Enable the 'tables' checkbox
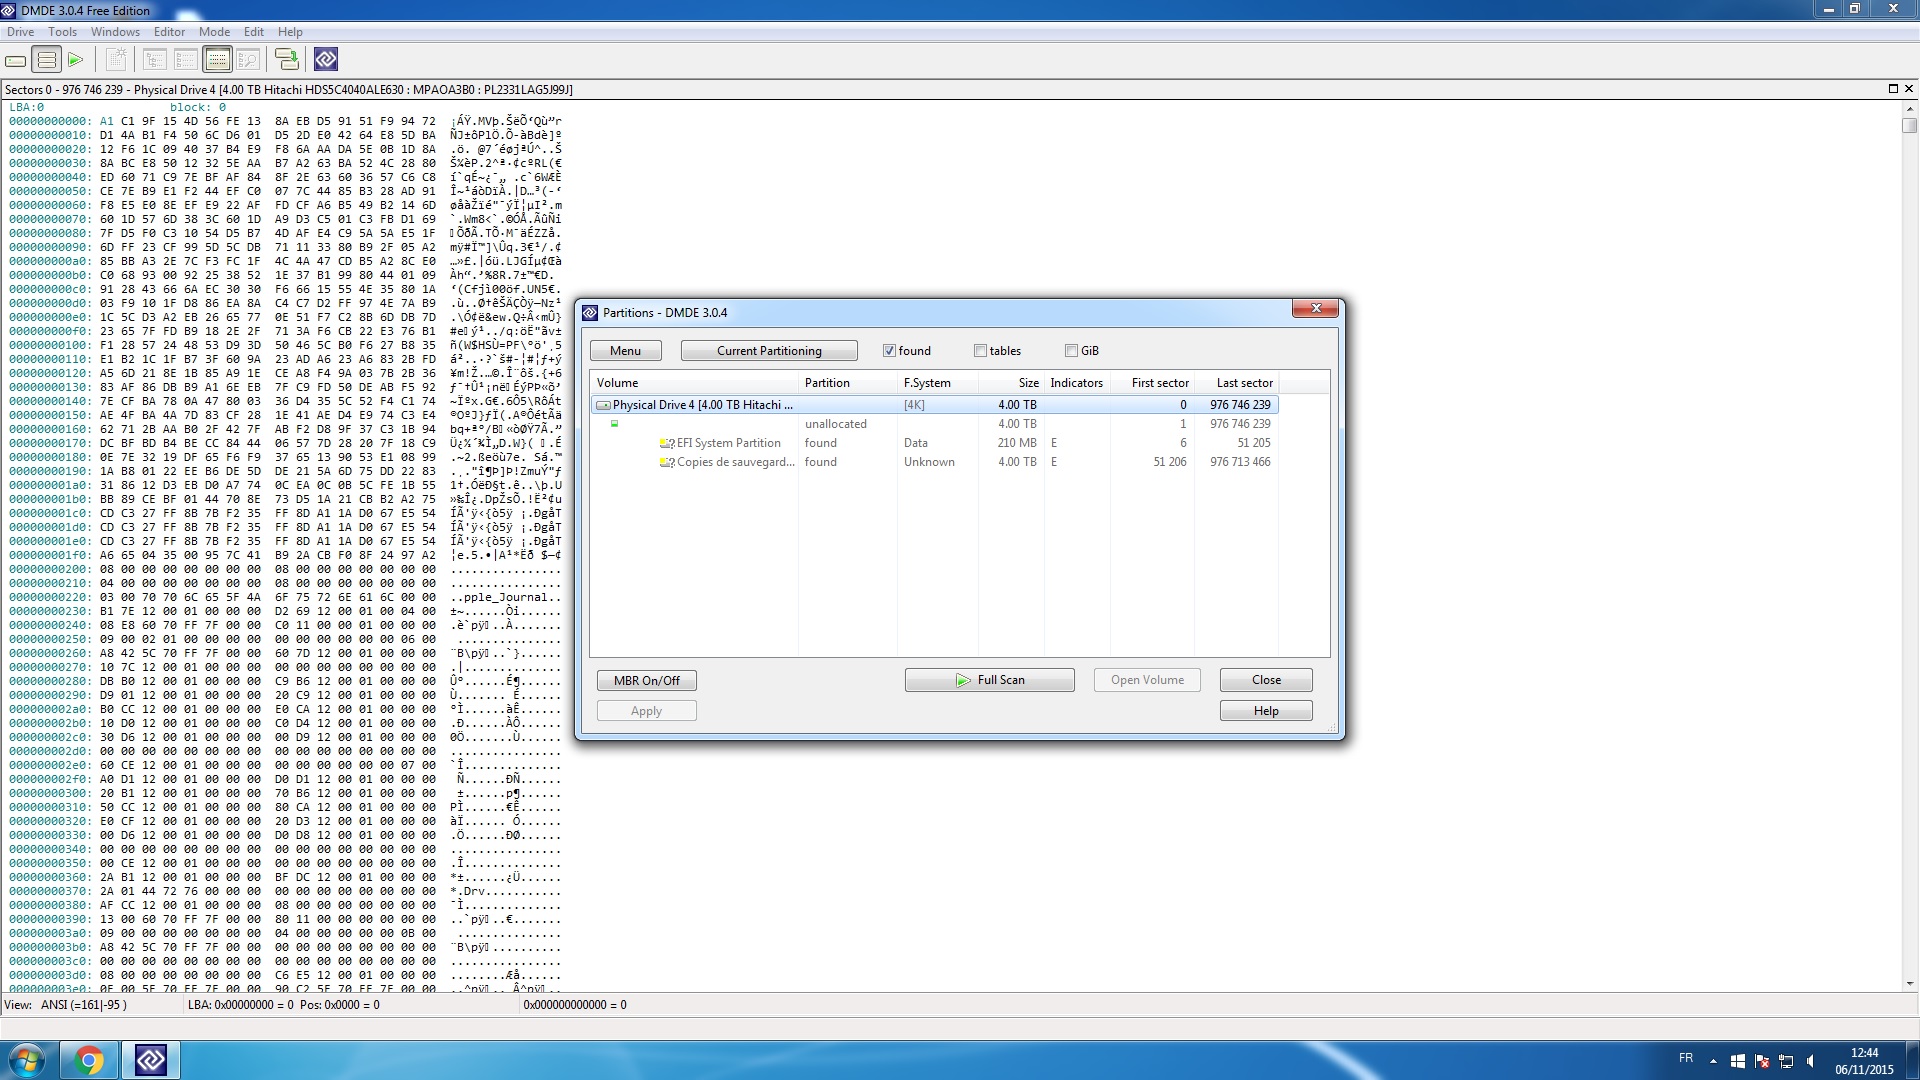 (980, 351)
